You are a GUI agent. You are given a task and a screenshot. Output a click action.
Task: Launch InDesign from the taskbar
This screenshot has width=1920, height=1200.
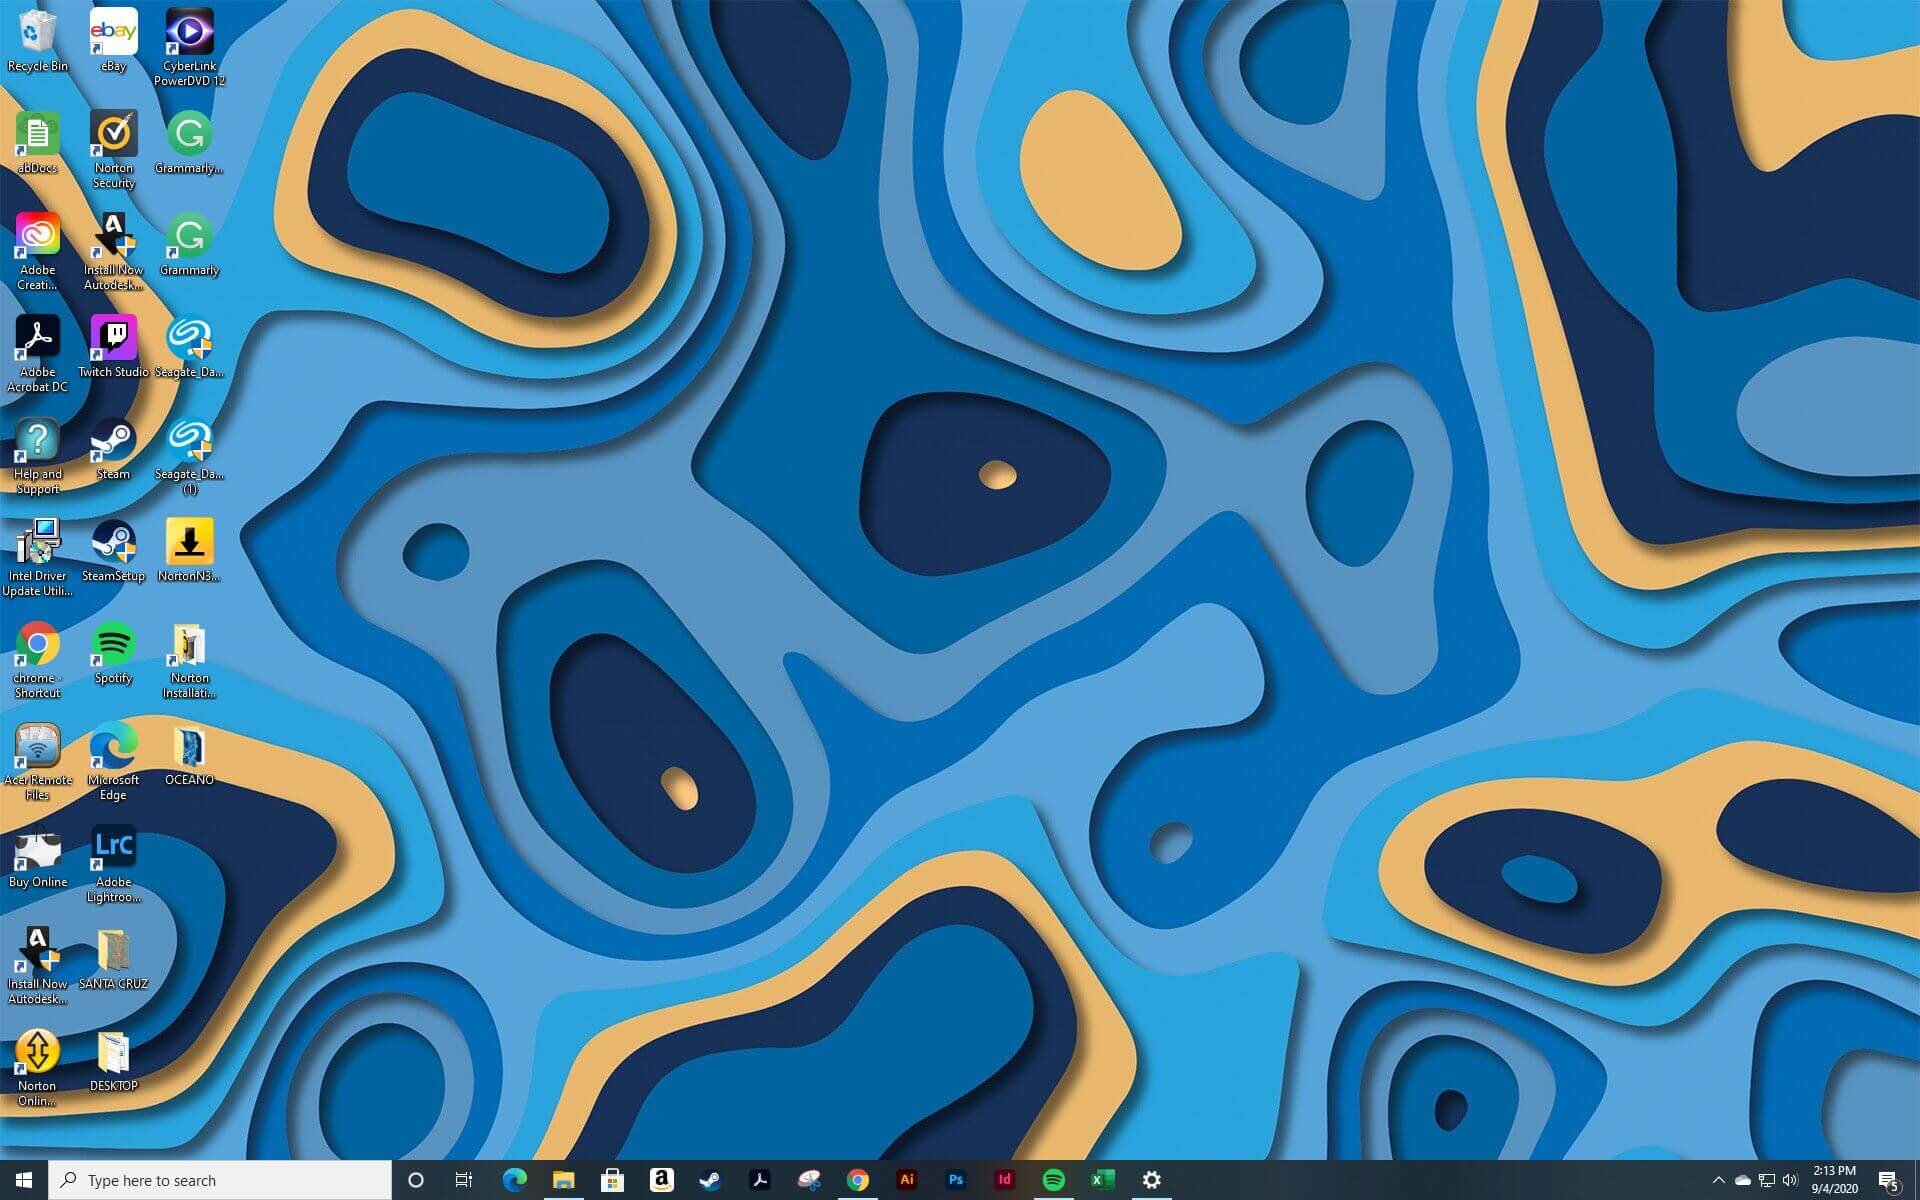point(1004,1179)
